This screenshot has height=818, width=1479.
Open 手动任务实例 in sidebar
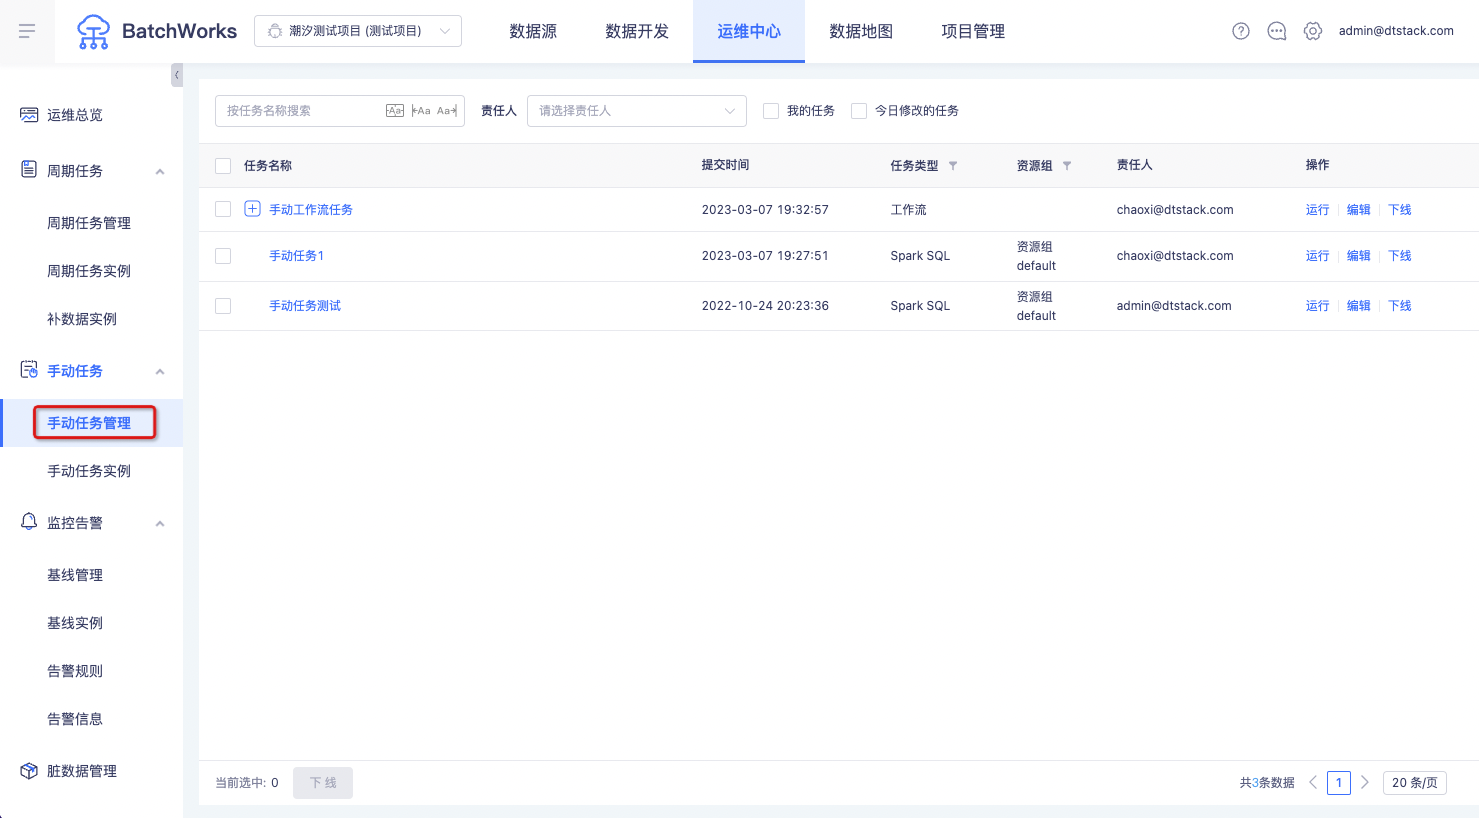coord(89,471)
